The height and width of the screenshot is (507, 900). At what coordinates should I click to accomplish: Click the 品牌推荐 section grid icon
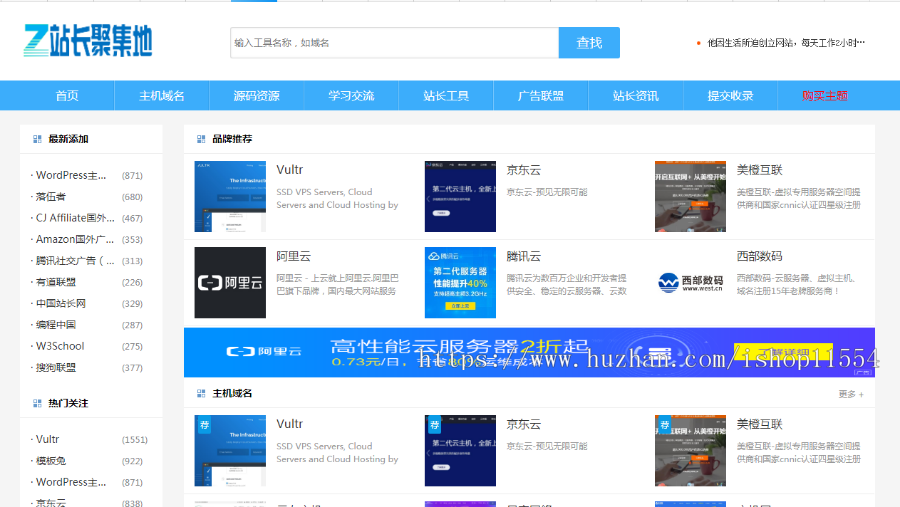[201, 139]
